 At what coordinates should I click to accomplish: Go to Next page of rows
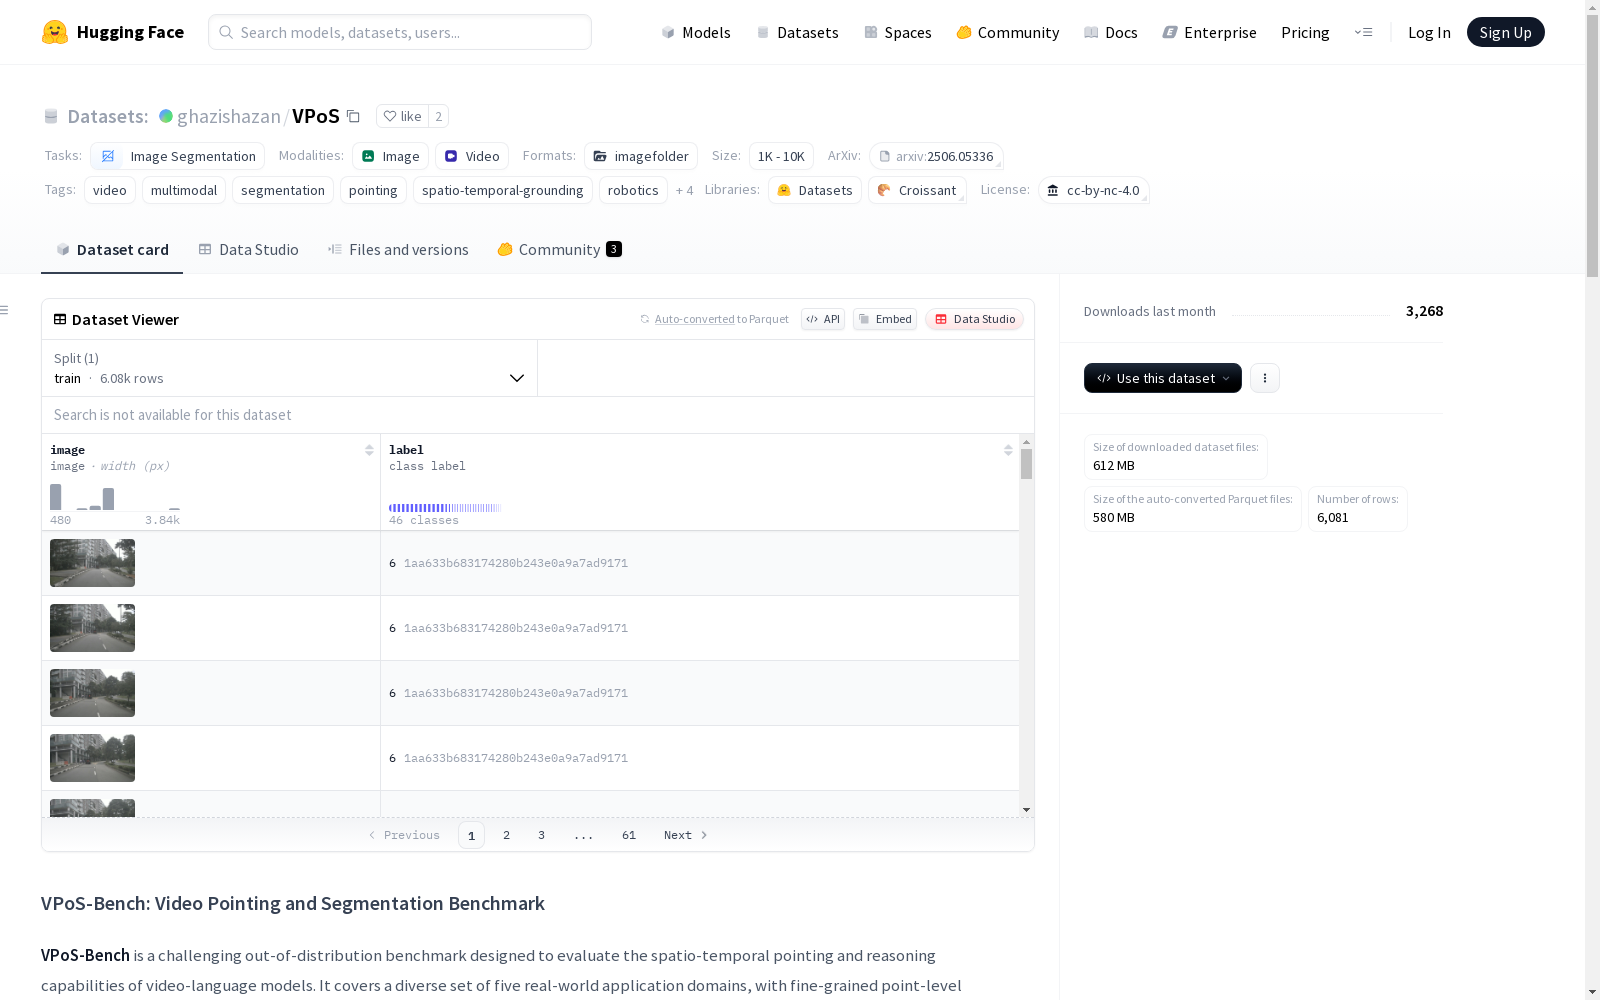(686, 835)
